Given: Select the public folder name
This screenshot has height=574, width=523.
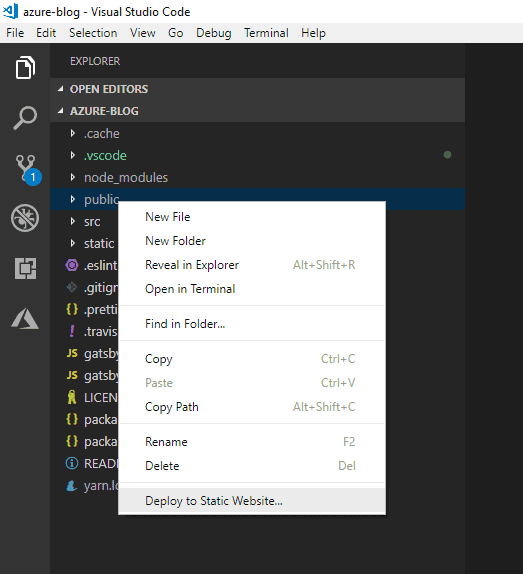Looking at the screenshot, I should [101, 200].
